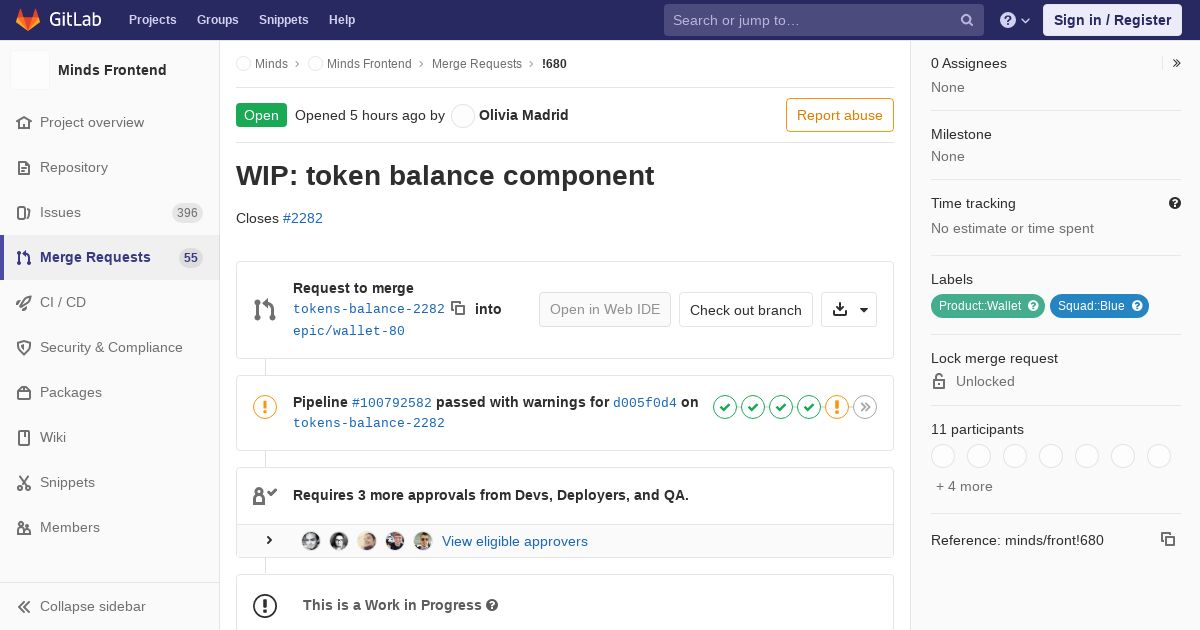Image resolution: width=1200 pixels, height=630 pixels.
Task: Open Groups menu in top bar
Action: pos(218,20)
